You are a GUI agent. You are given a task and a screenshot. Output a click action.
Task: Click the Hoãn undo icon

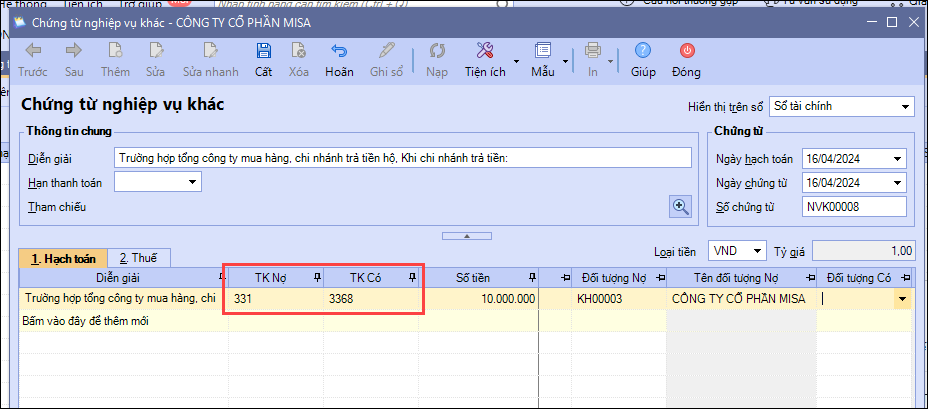pyautogui.click(x=338, y=51)
